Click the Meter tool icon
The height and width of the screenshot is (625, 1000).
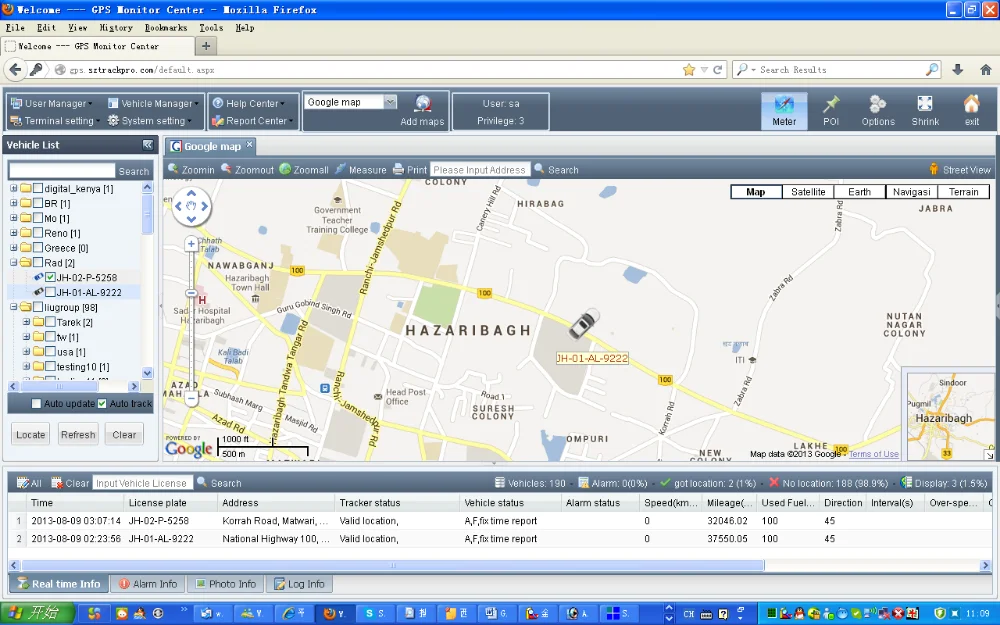pyautogui.click(x=784, y=105)
